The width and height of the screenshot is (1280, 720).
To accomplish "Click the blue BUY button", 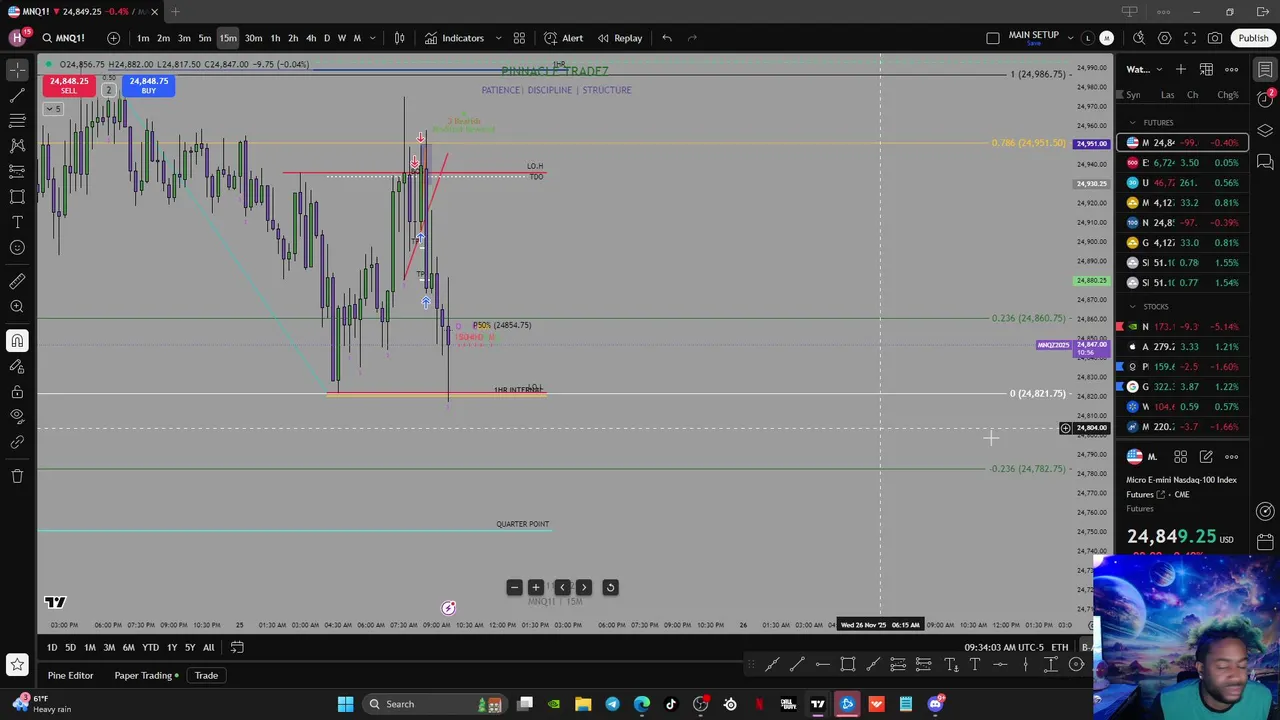I will [x=148, y=86].
